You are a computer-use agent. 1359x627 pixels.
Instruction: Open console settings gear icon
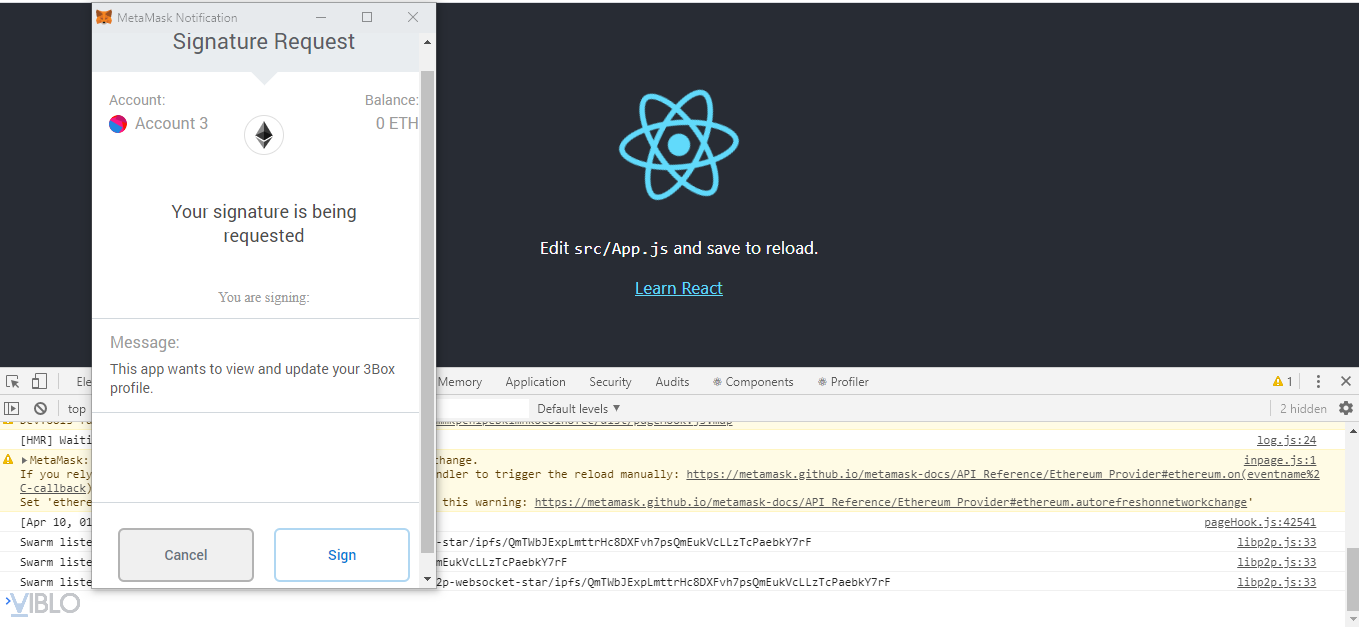1346,408
